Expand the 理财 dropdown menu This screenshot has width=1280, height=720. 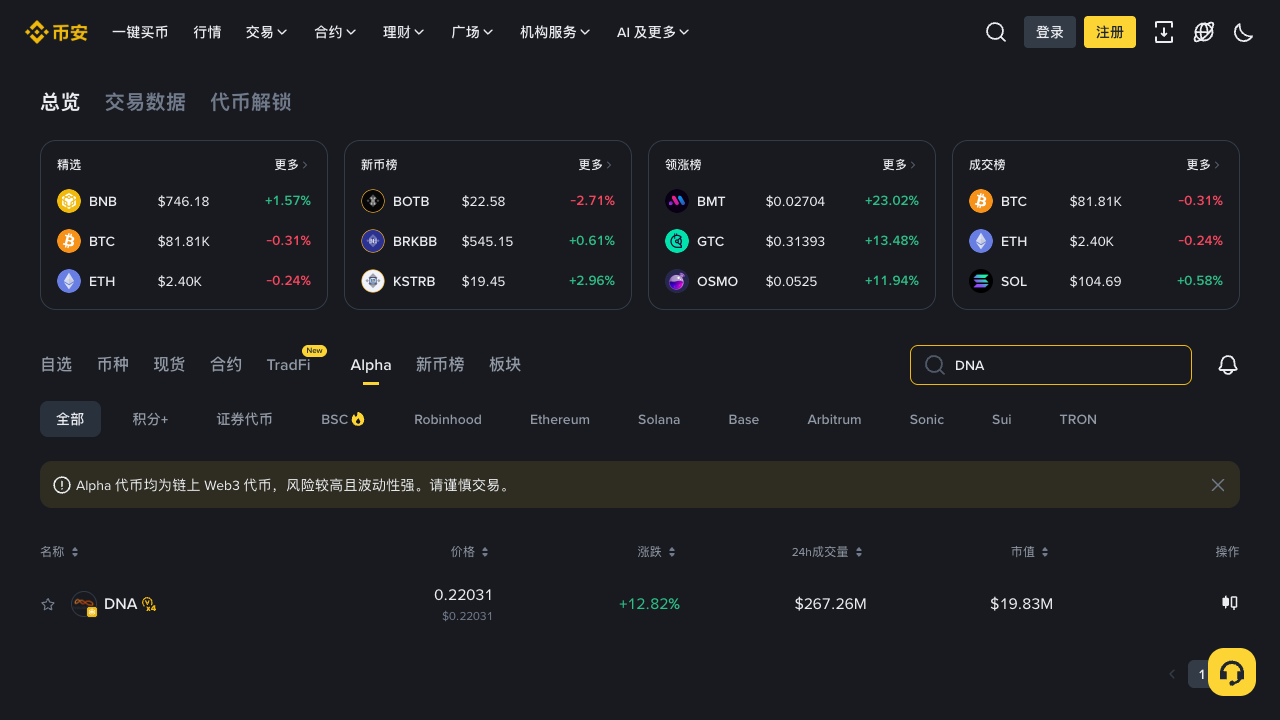pyautogui.click(x=404, y=32)
